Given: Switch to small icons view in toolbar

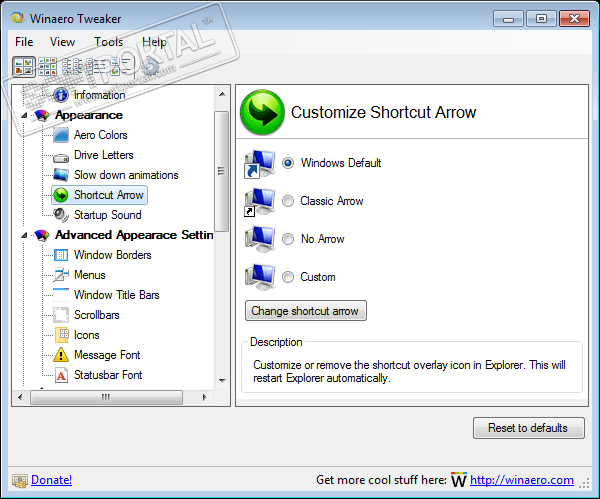Looking at the screenshot, I should pyautogui.click(x=47, y=67).
